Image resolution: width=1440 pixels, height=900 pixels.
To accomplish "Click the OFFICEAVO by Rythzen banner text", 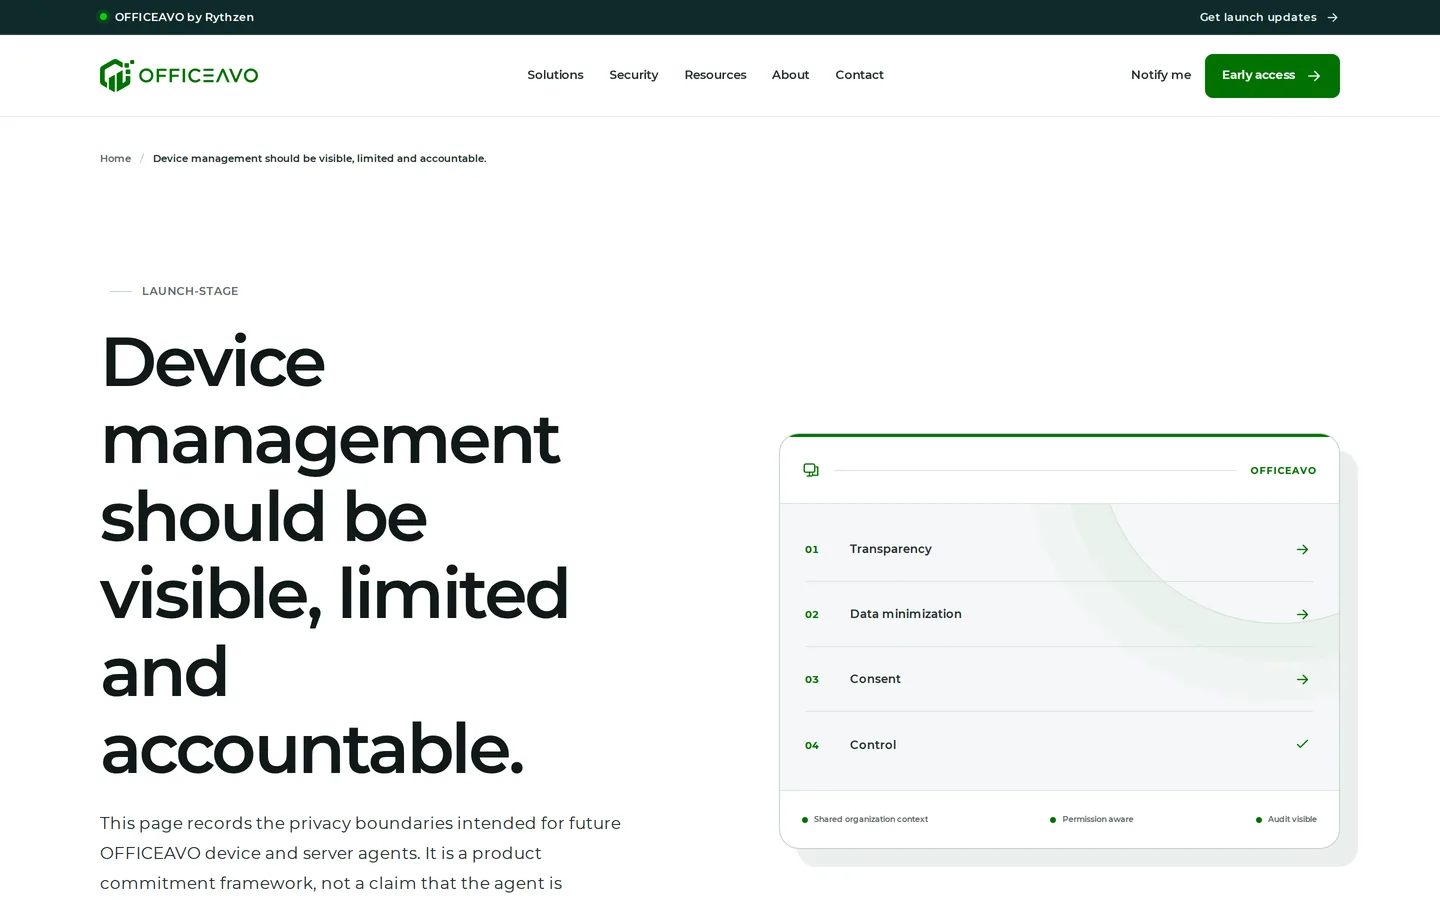I will 184,17.
